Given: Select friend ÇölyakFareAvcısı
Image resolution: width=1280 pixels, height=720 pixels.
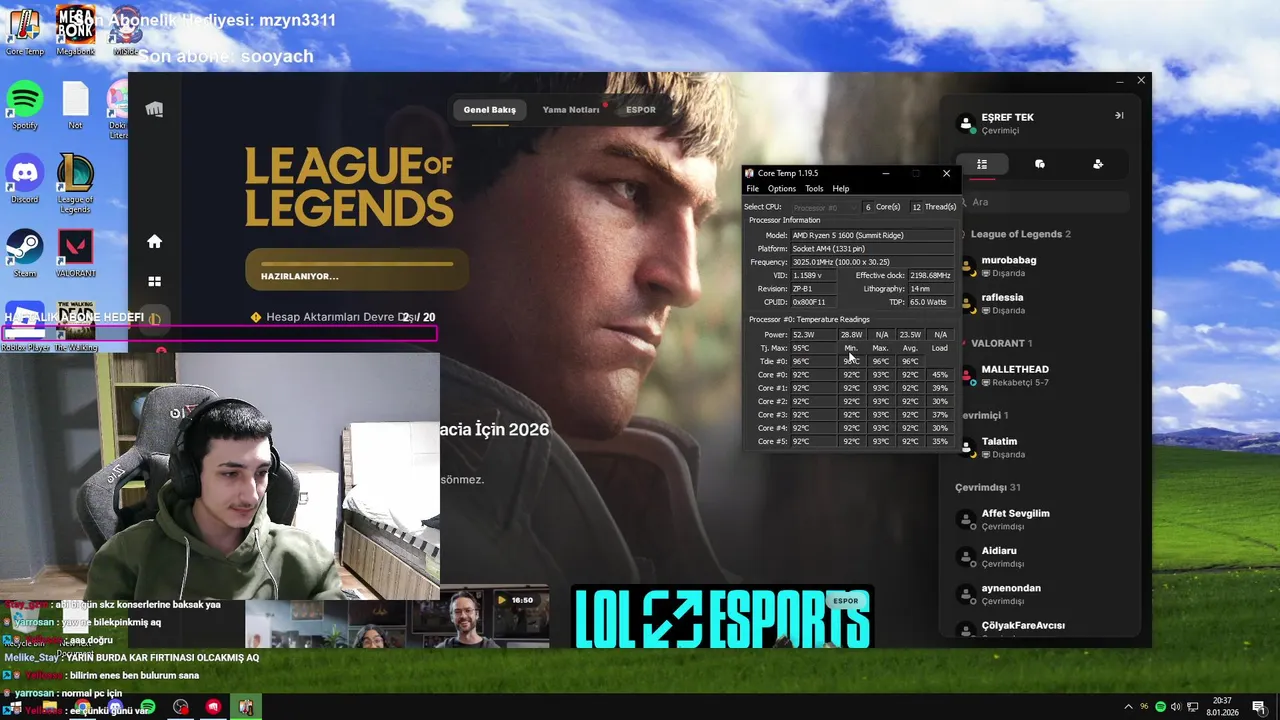Looking at the screenshot, I should coord(1040,629).
